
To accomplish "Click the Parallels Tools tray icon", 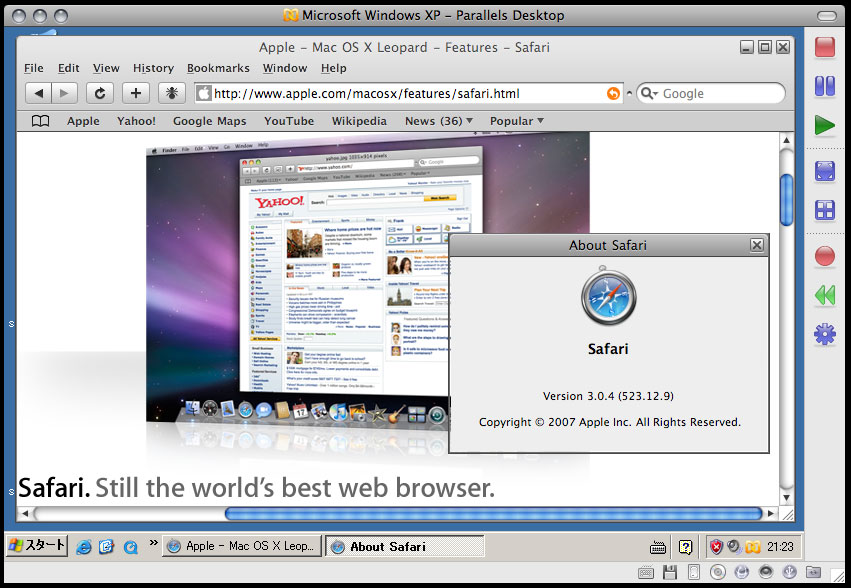I will [753, 547].
